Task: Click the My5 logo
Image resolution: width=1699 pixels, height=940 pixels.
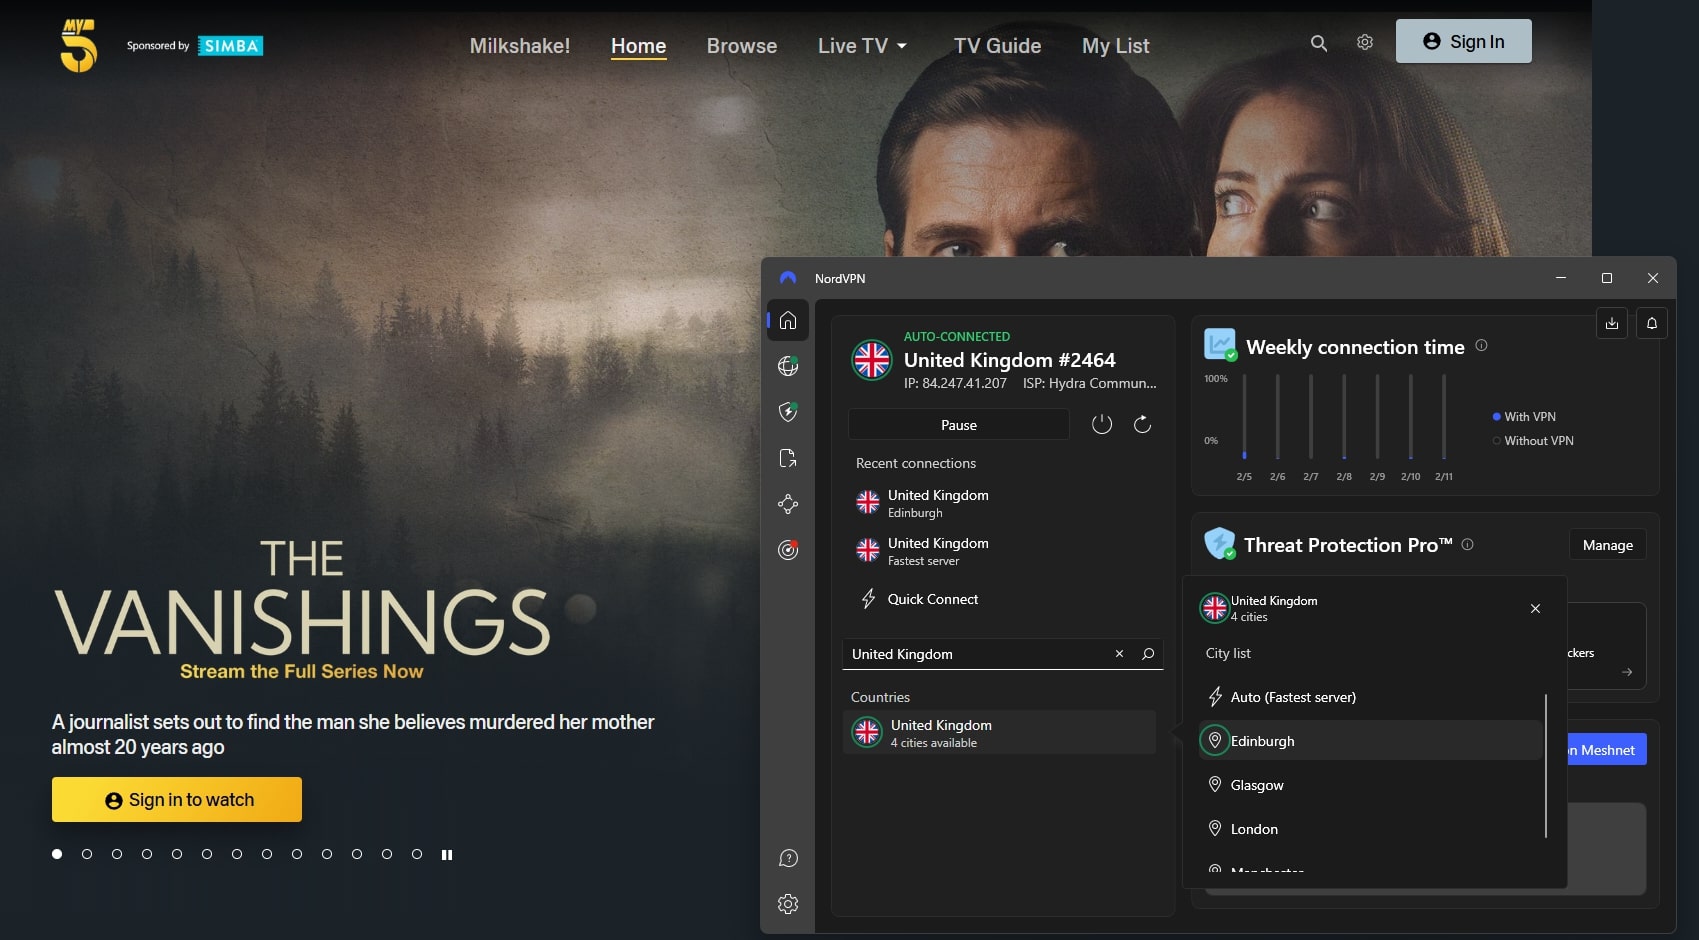Action: 79,46
